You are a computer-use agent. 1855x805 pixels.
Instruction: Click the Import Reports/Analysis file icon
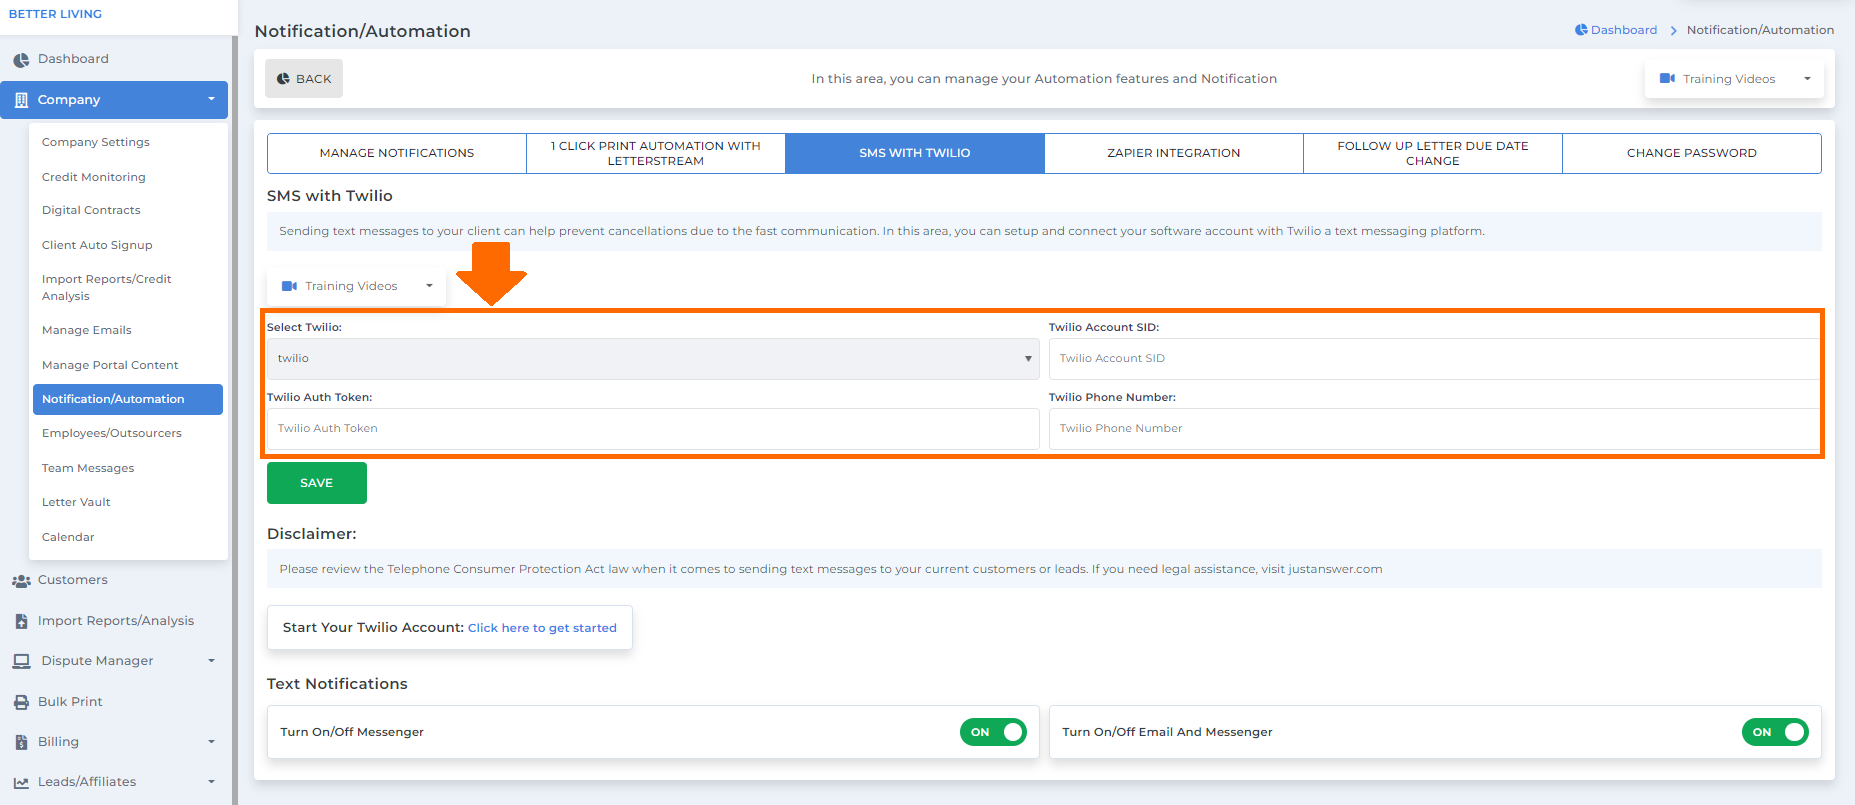21,621
